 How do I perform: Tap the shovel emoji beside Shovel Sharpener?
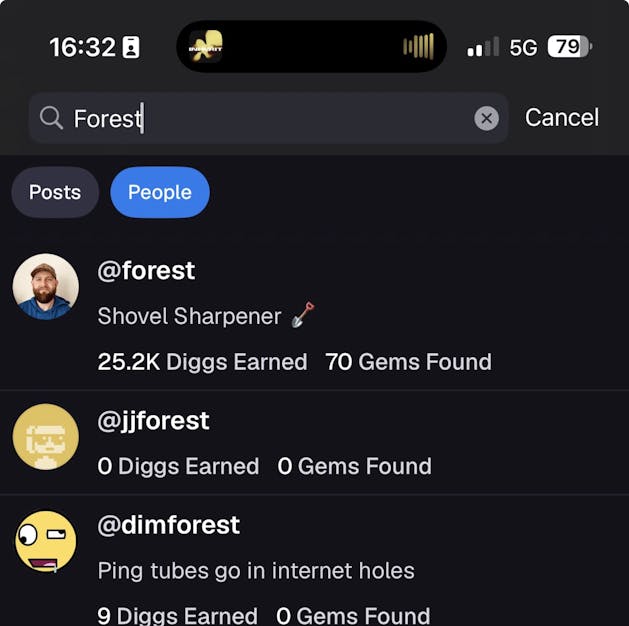[x=303, y=316]
